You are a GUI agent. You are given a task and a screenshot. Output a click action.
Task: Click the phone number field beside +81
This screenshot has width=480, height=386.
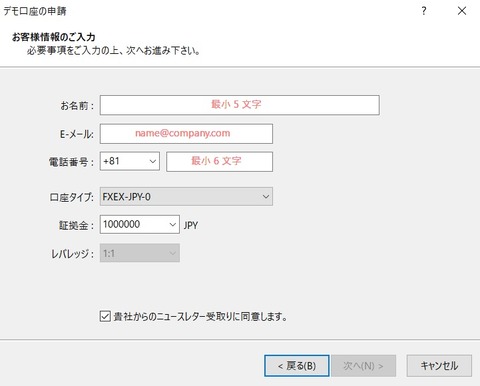[x=219, y=162]
